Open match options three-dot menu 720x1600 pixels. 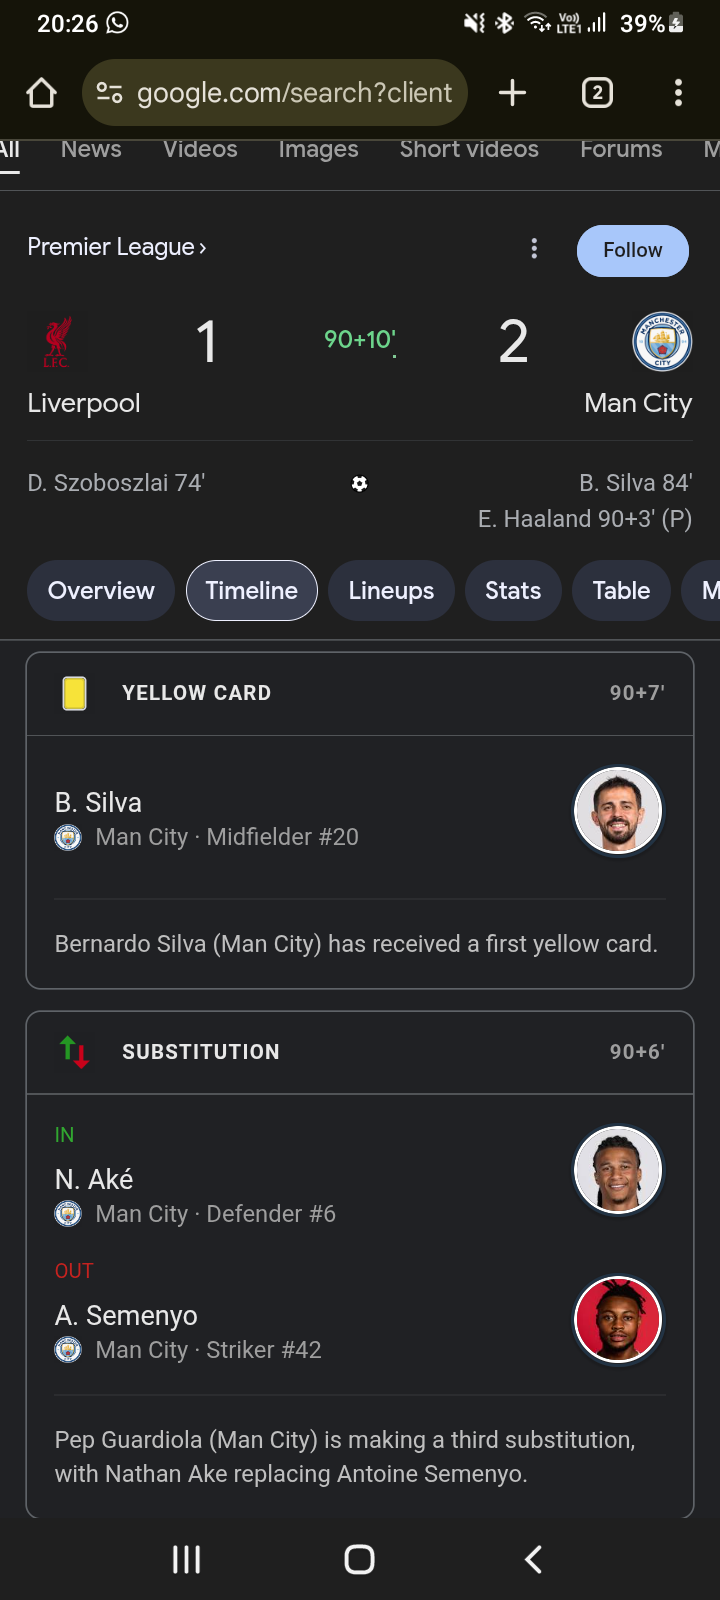(534, 249)
